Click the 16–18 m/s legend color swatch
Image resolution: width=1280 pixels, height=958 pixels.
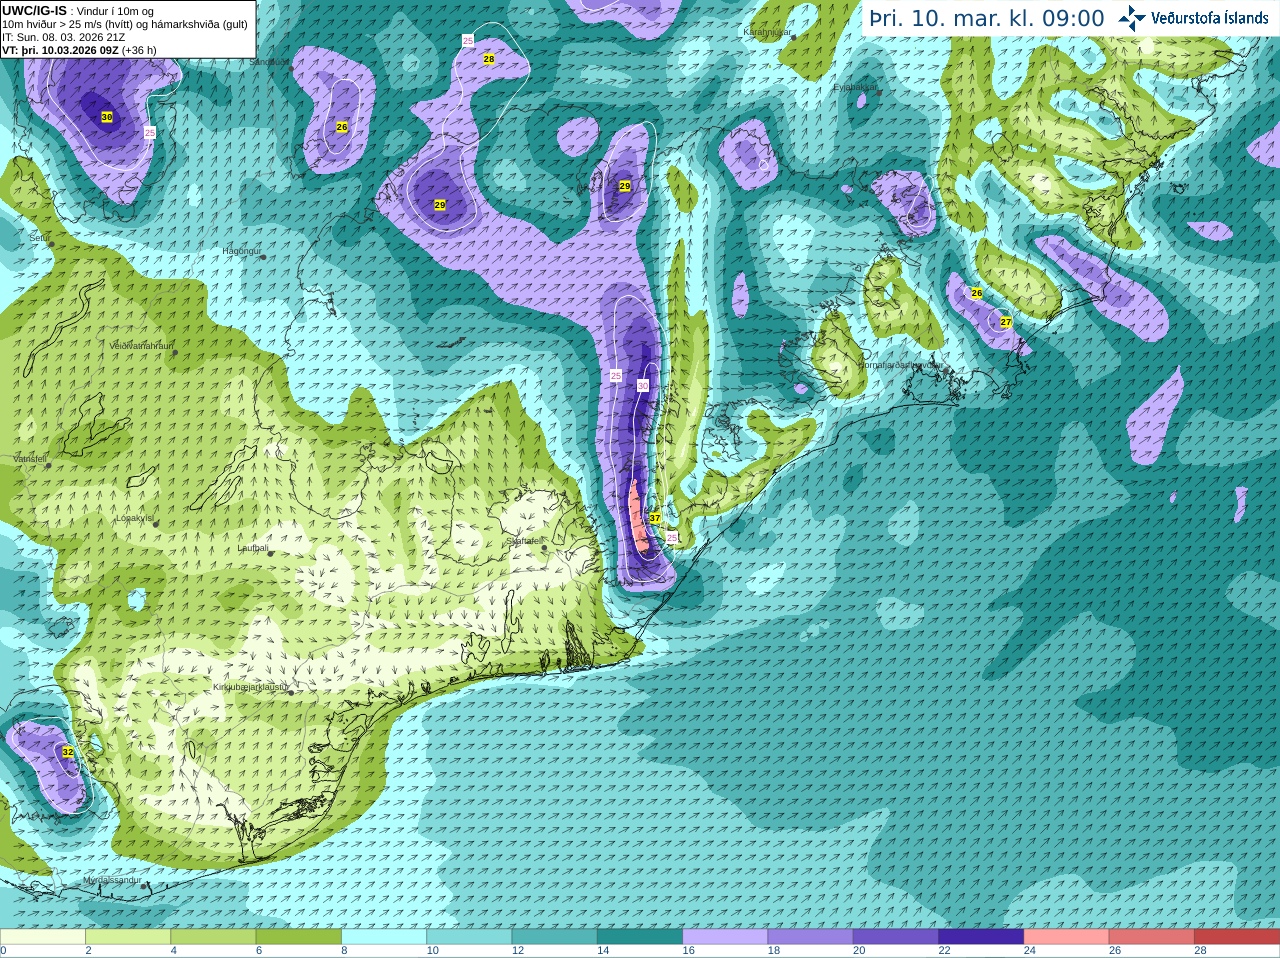[725, 937]
